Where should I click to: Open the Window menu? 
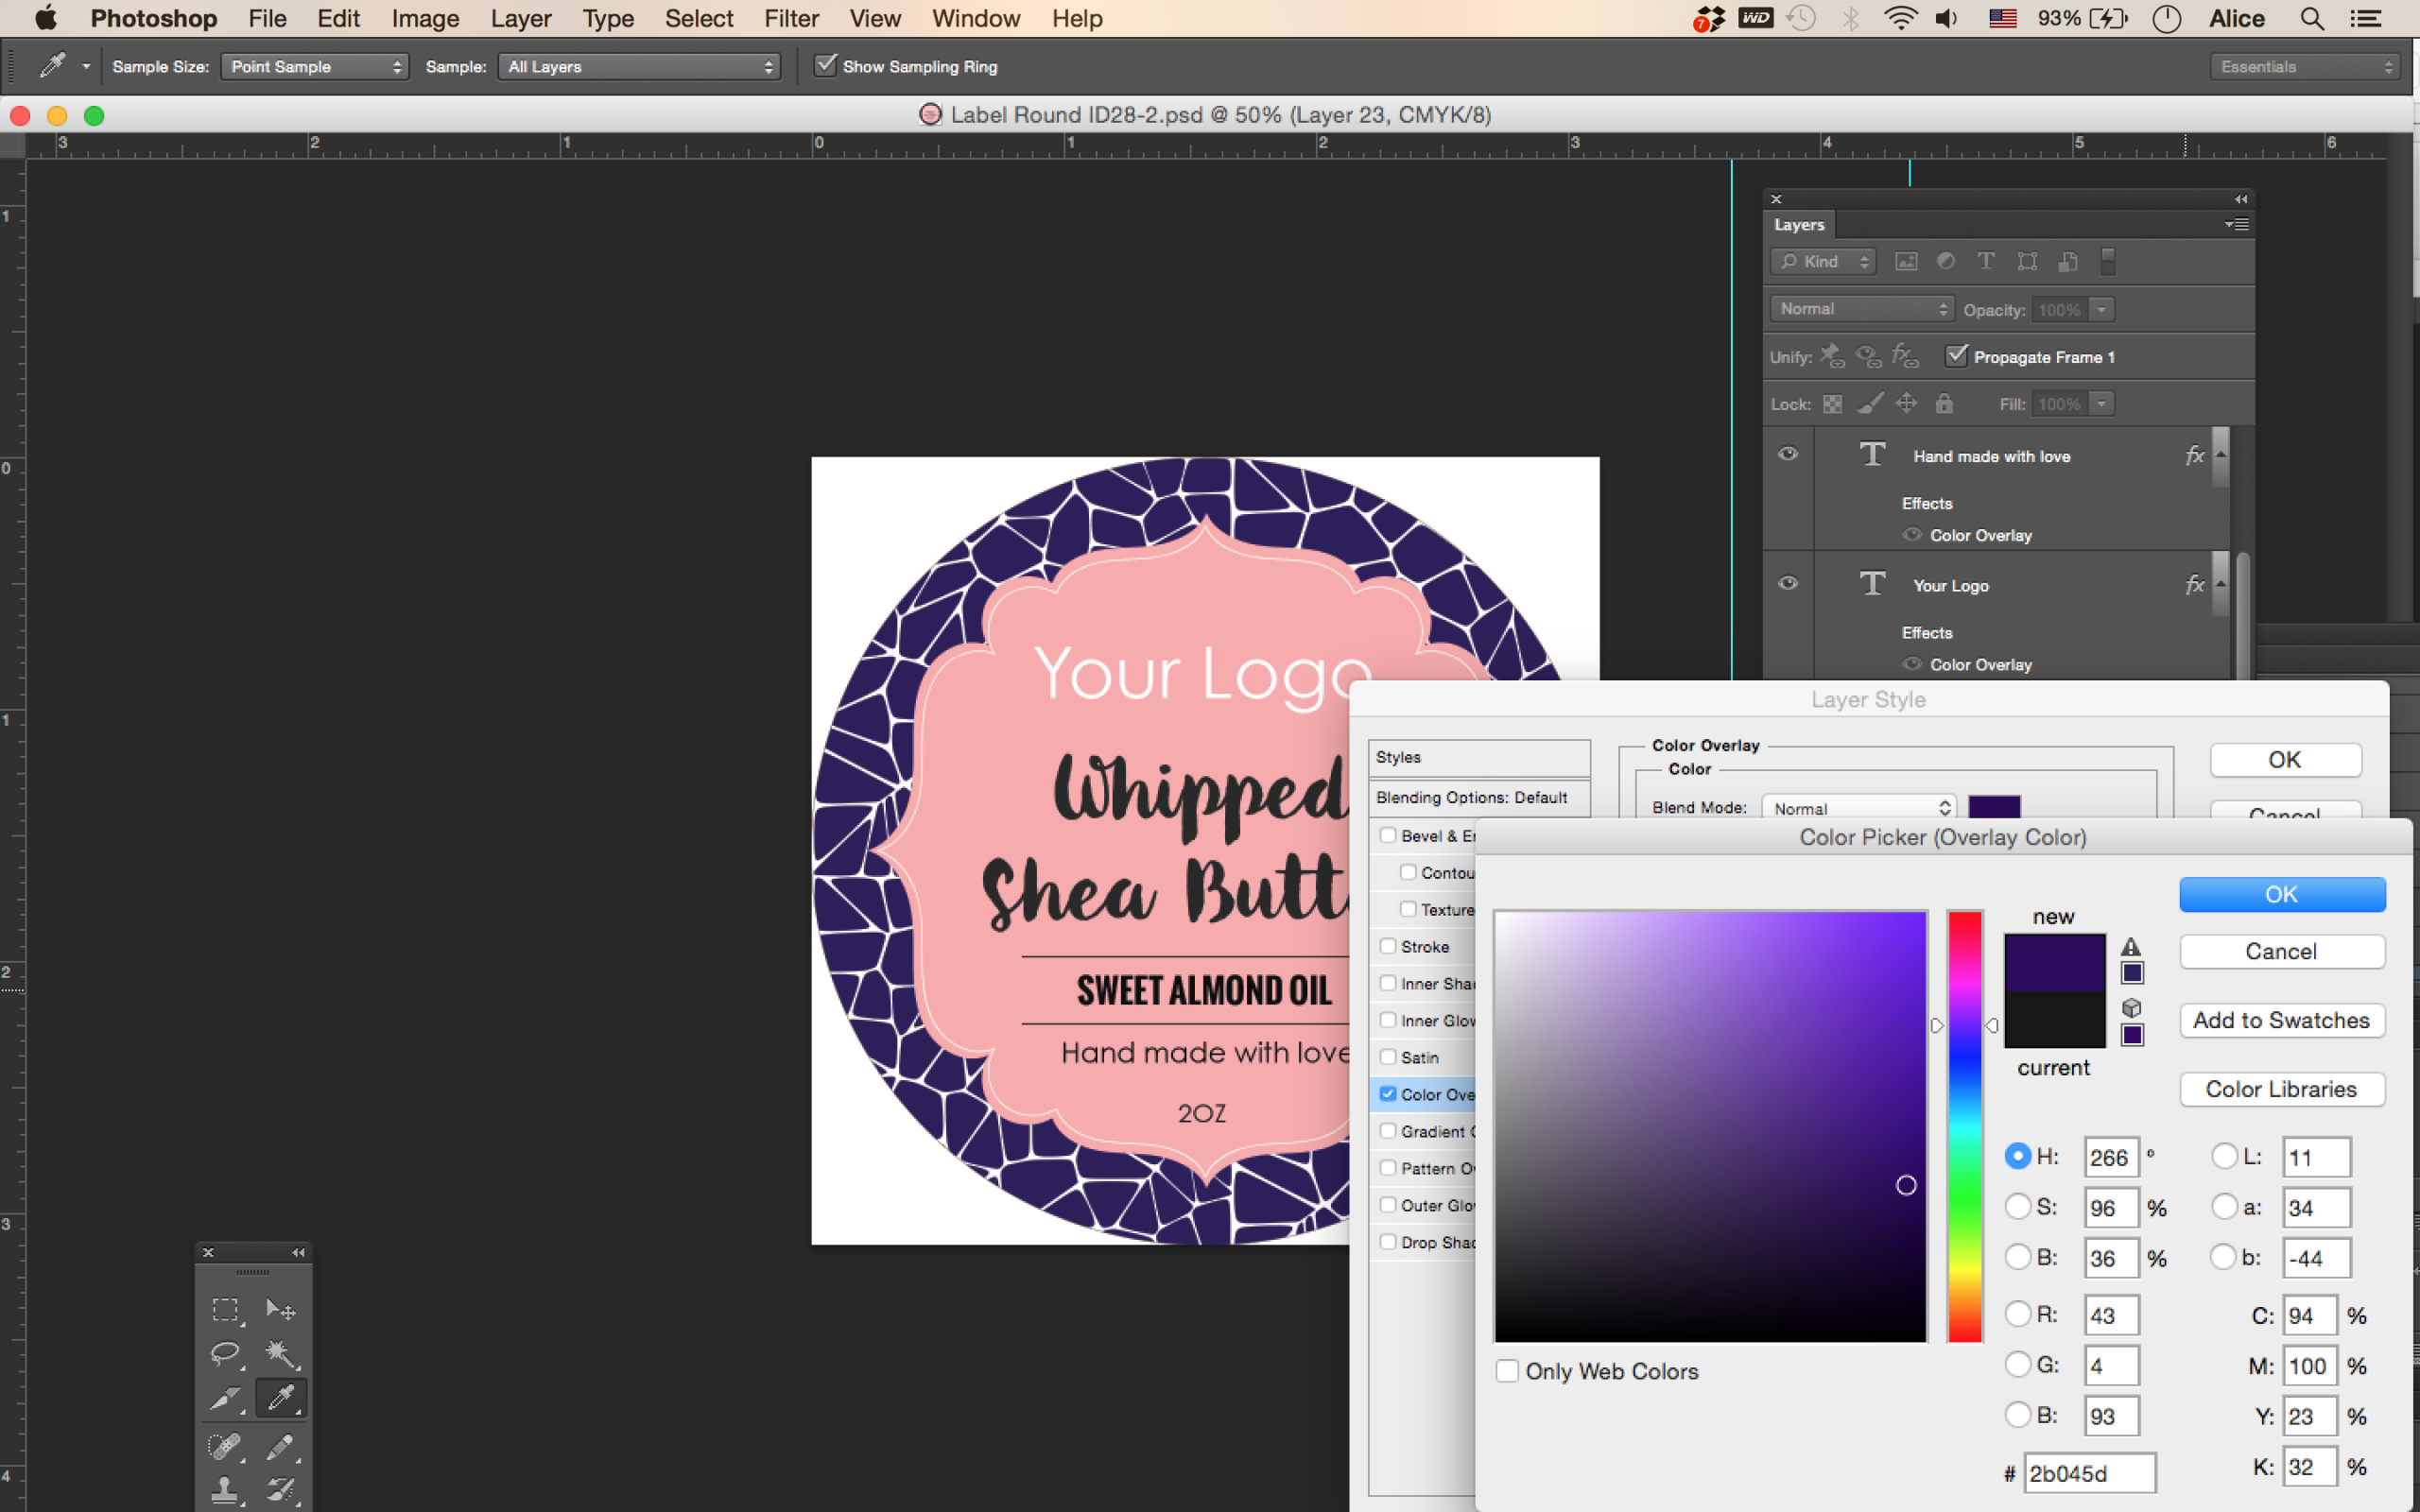pos(976,18)
